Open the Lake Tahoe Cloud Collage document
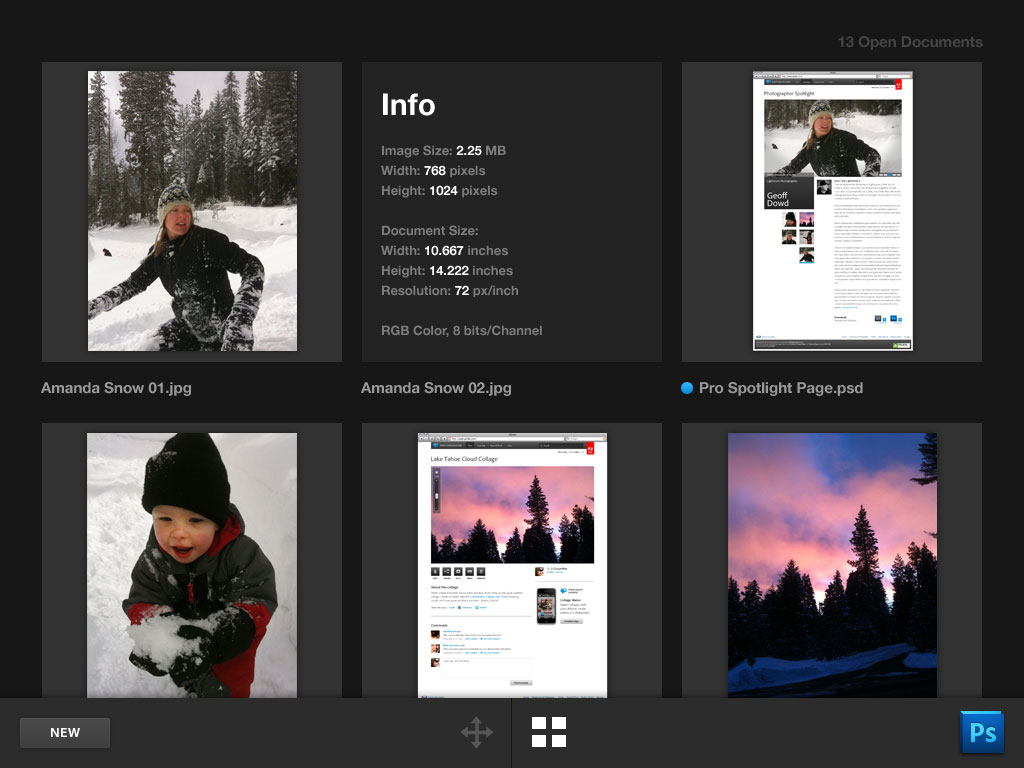 [x=512, y=564]
